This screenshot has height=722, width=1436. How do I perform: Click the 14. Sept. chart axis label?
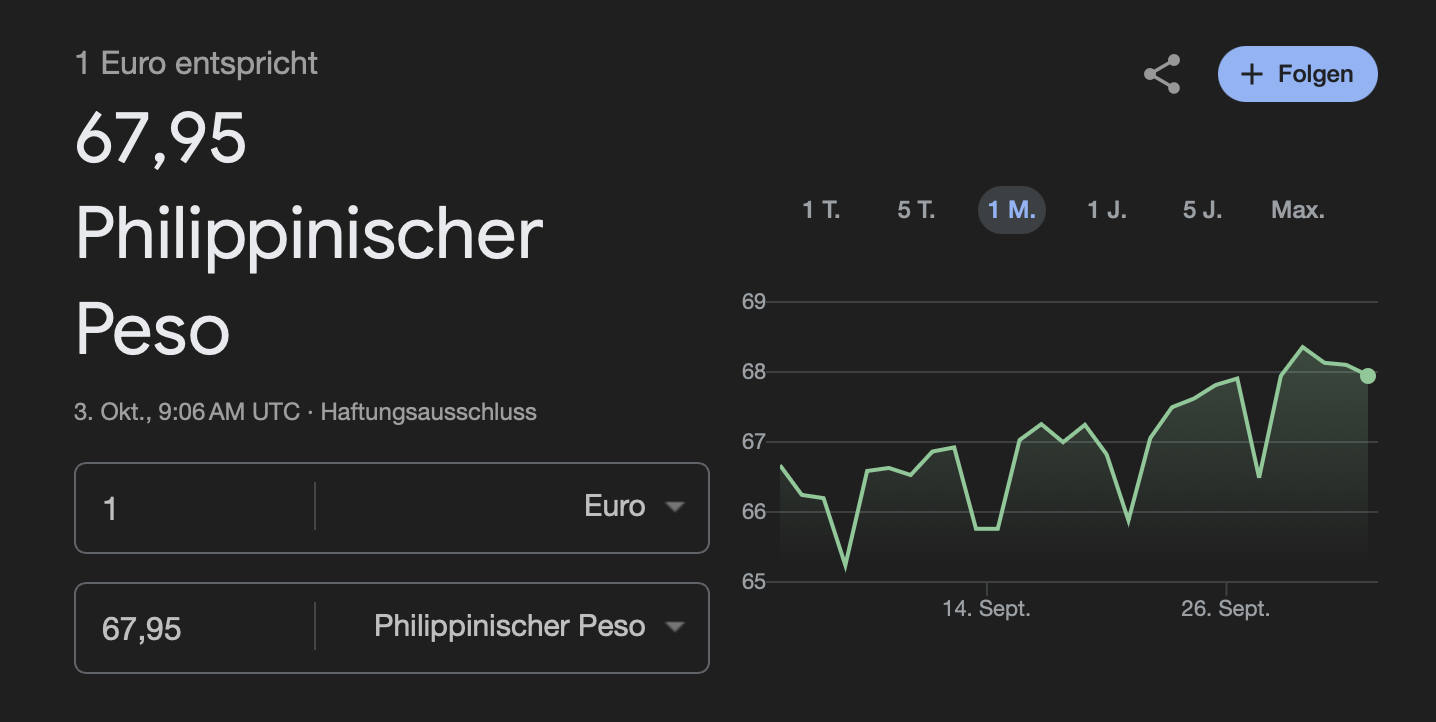coord(986,608)
